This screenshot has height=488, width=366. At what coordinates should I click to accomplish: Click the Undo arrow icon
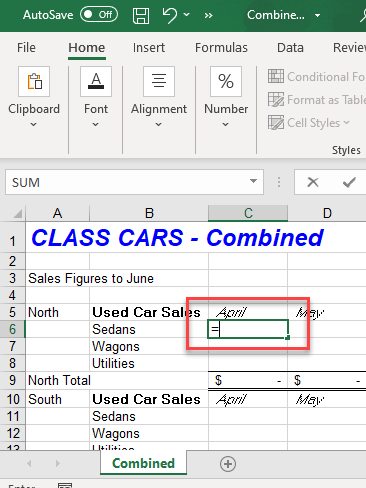pos(170,15)
